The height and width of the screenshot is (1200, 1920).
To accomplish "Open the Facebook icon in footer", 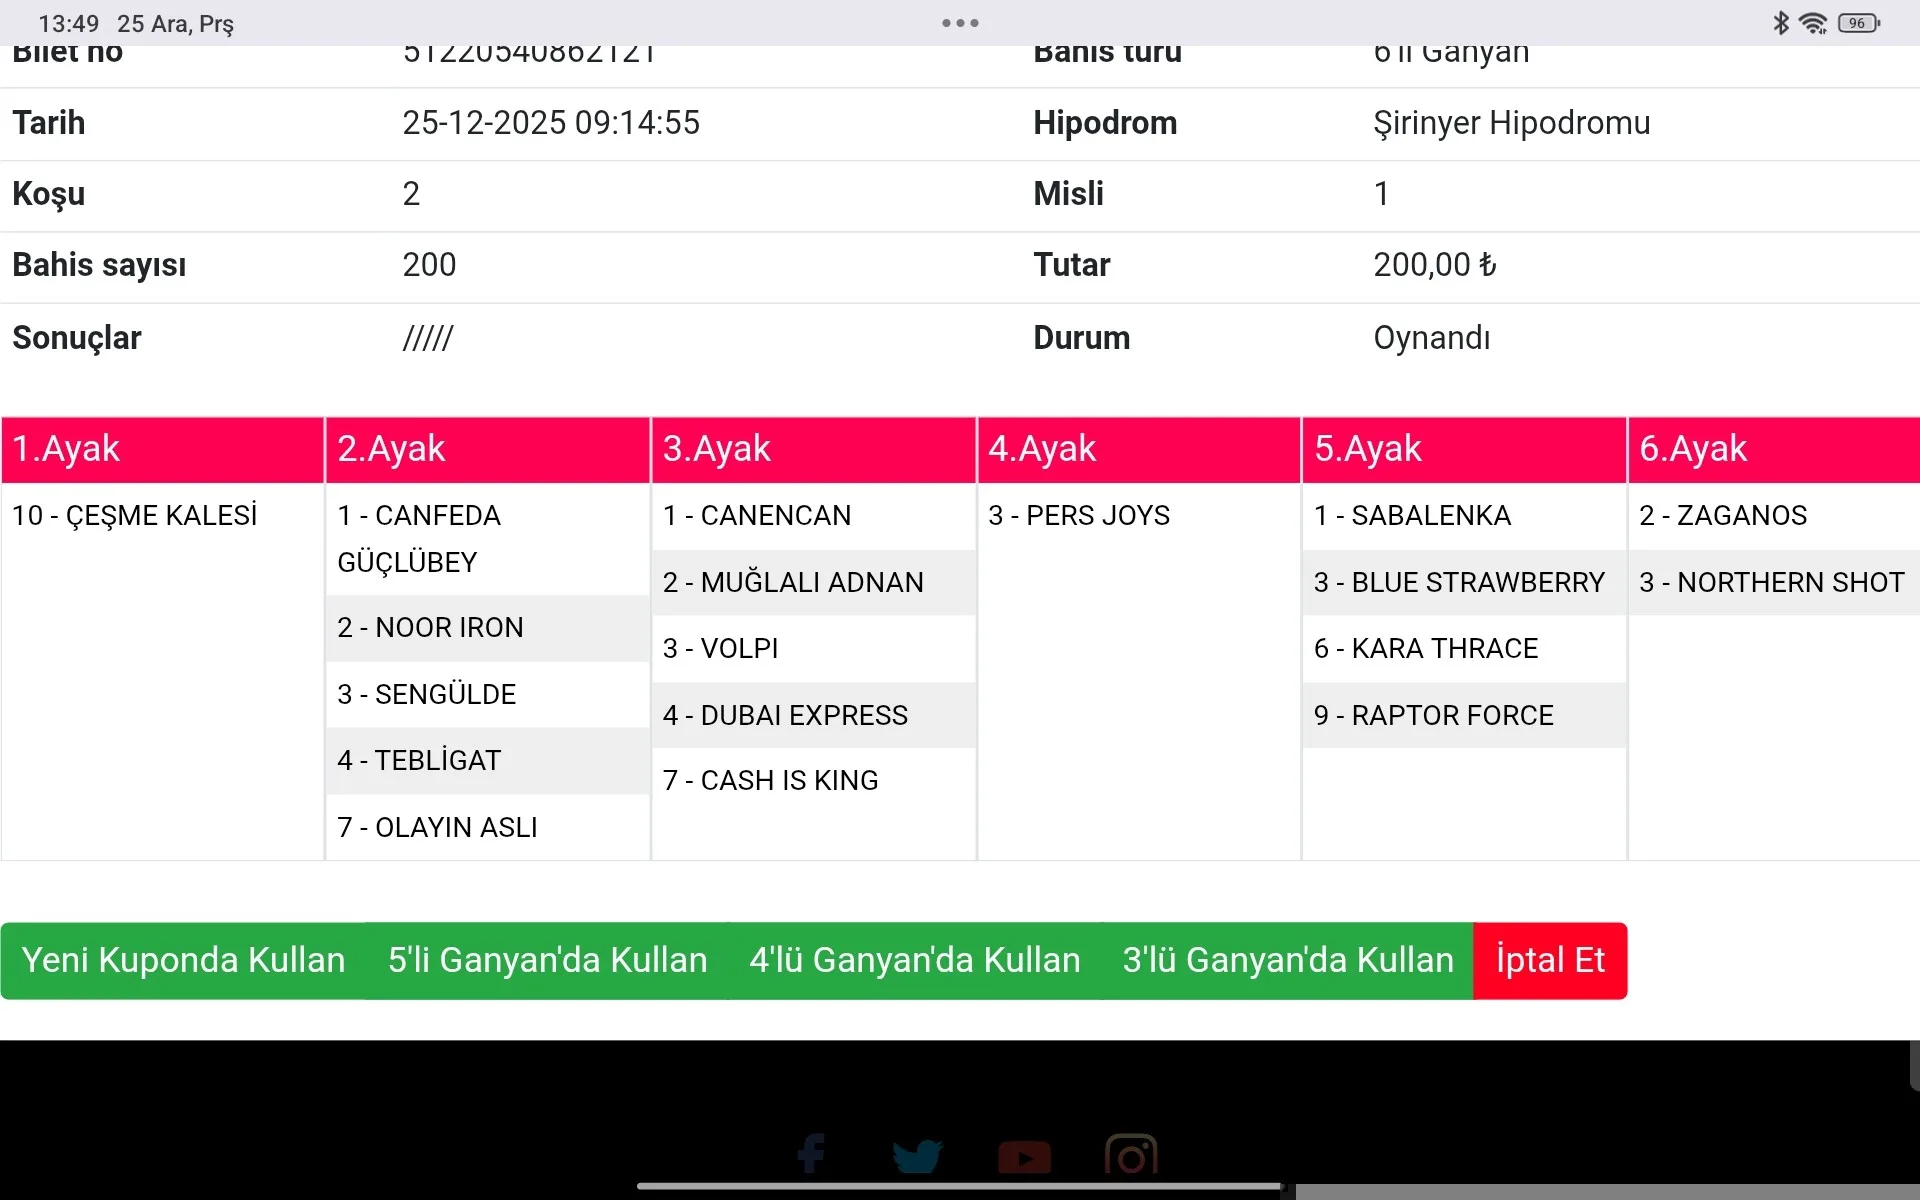I will (811, 1155).
